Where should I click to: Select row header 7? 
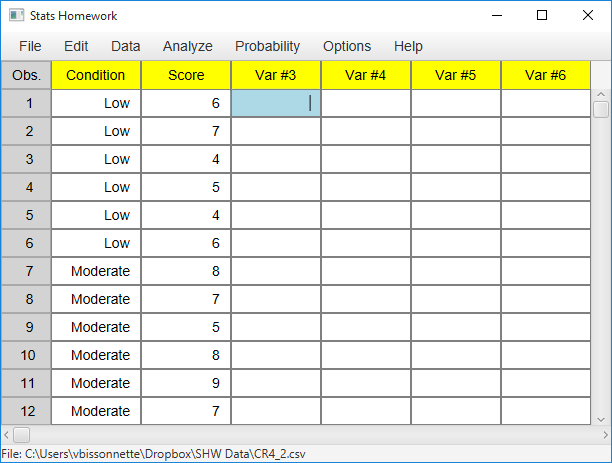coord(26,271)
